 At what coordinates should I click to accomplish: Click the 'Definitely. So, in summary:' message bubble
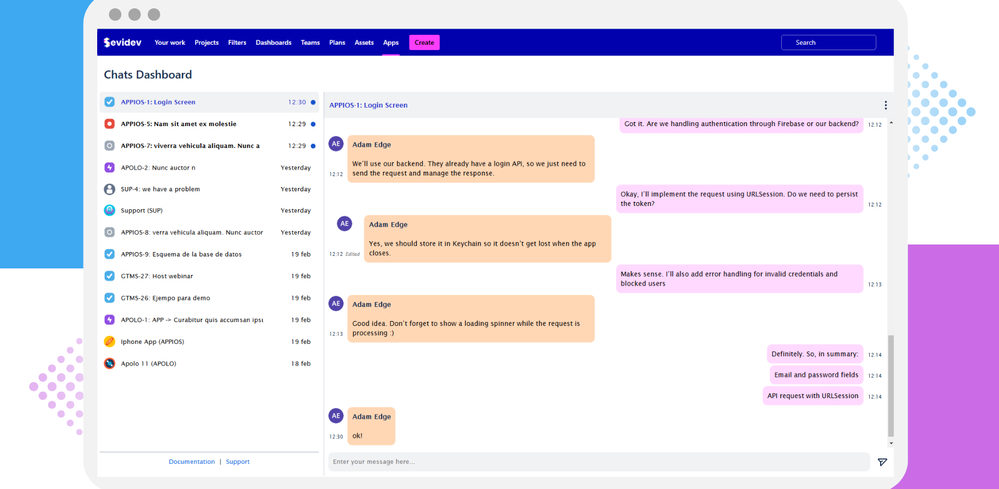pos(815,354)
